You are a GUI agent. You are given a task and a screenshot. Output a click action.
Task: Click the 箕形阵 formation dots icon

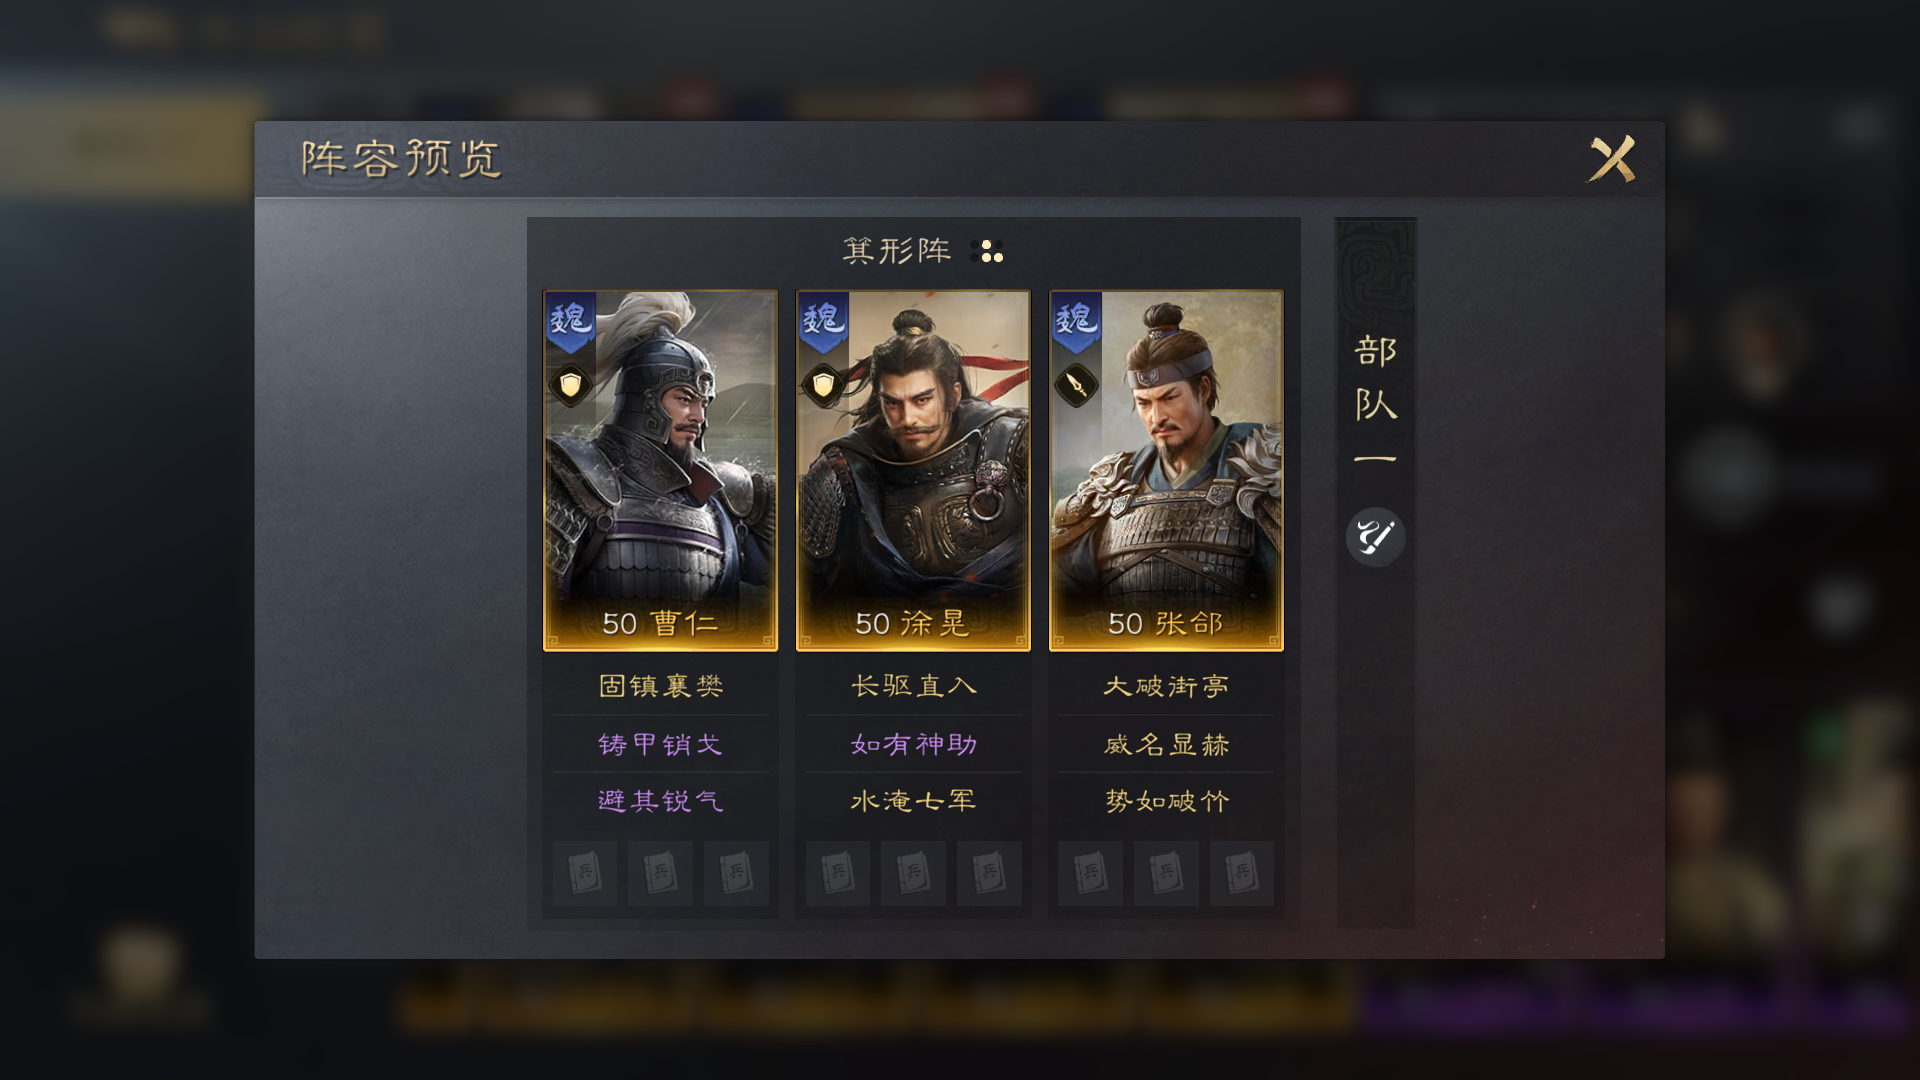click(x=987, y=251)
